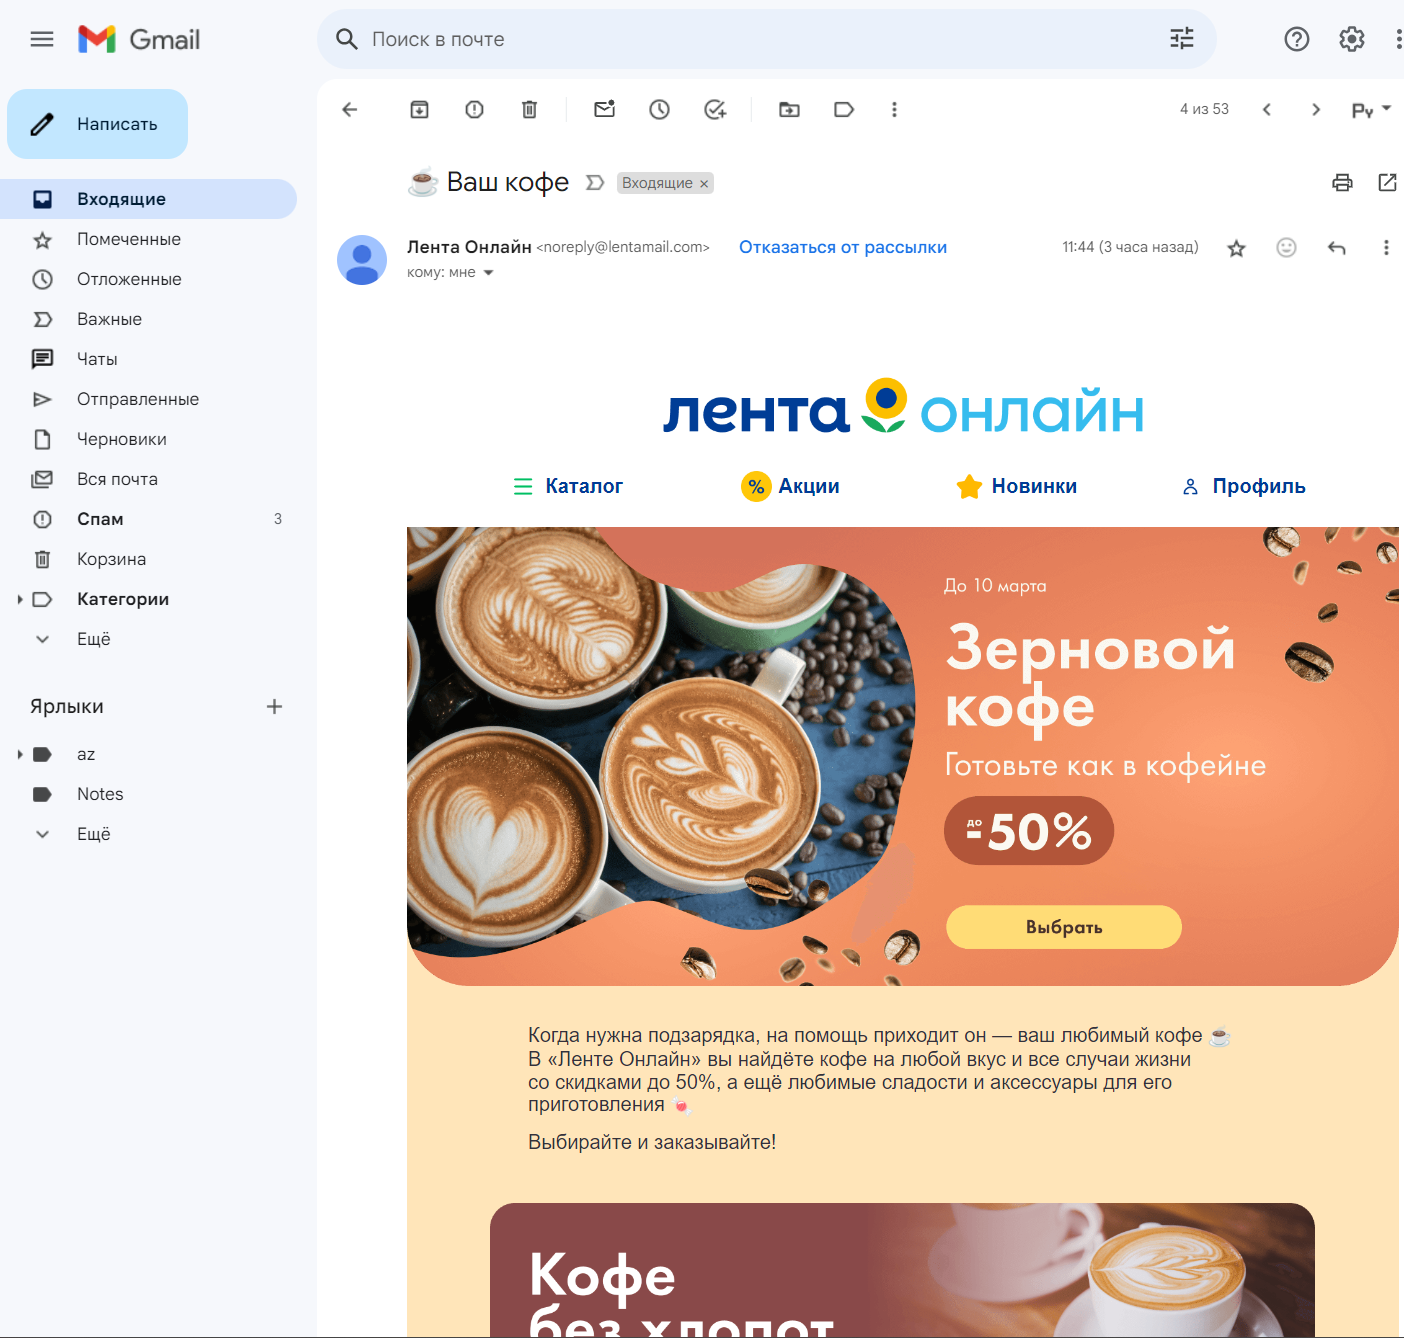Open the main menu hamburger icon
The height and width of the screenshot is (1338, 1404).
click(42, 39)
